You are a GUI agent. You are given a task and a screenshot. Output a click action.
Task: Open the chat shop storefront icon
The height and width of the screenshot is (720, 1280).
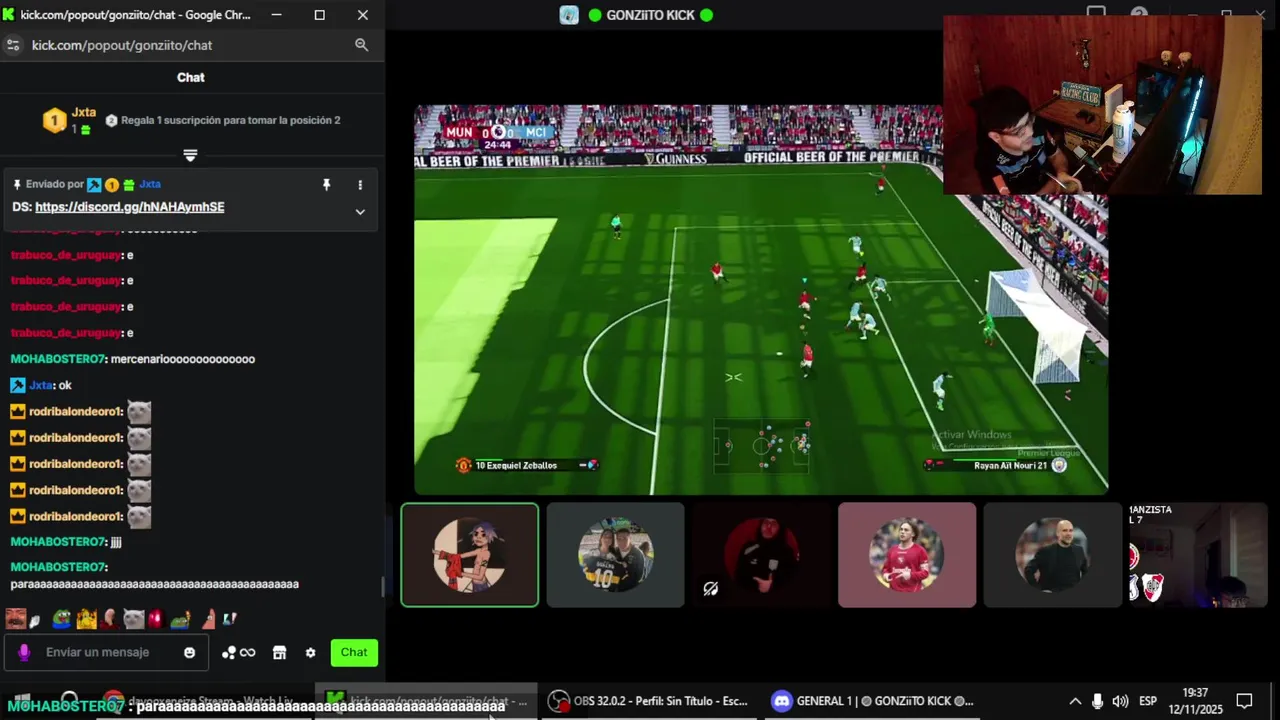(x=279, y=653)
